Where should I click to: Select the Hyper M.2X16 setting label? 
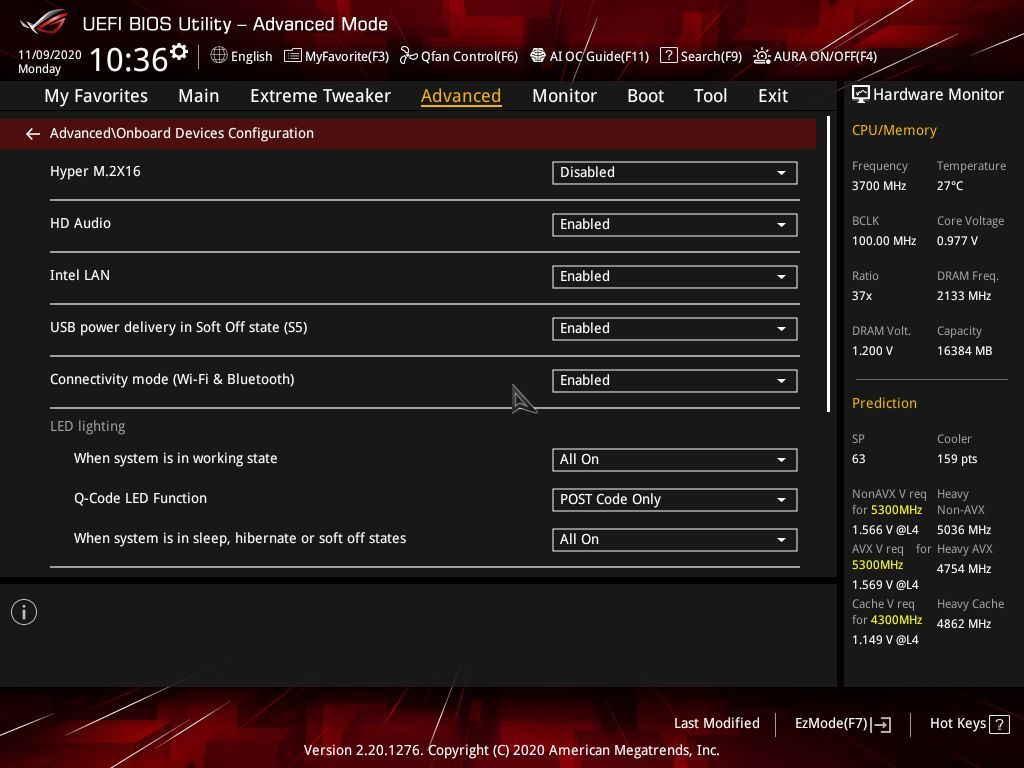[95, 171]
